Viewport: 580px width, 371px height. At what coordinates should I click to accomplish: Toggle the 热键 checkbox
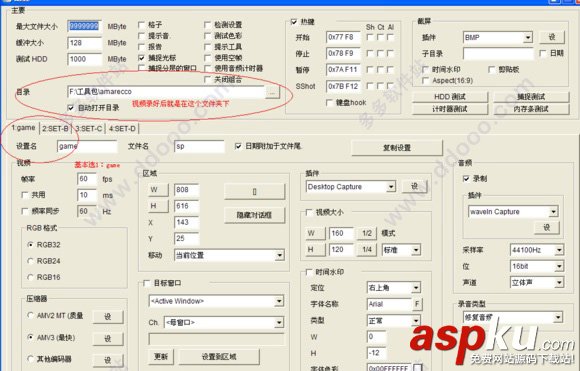(x=294, y=22)
